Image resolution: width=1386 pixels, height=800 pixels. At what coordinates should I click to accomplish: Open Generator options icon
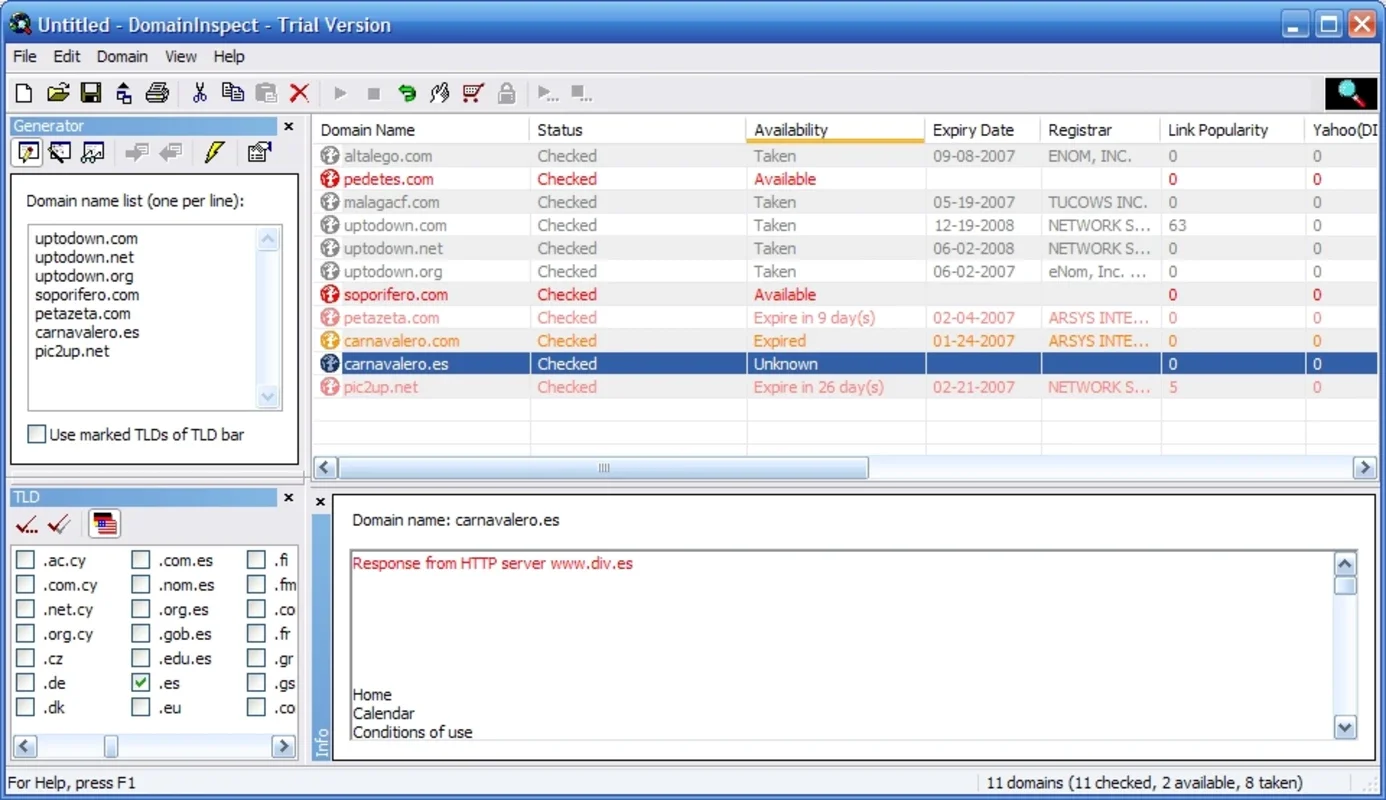pyautogui.click(x=259, y=152)
